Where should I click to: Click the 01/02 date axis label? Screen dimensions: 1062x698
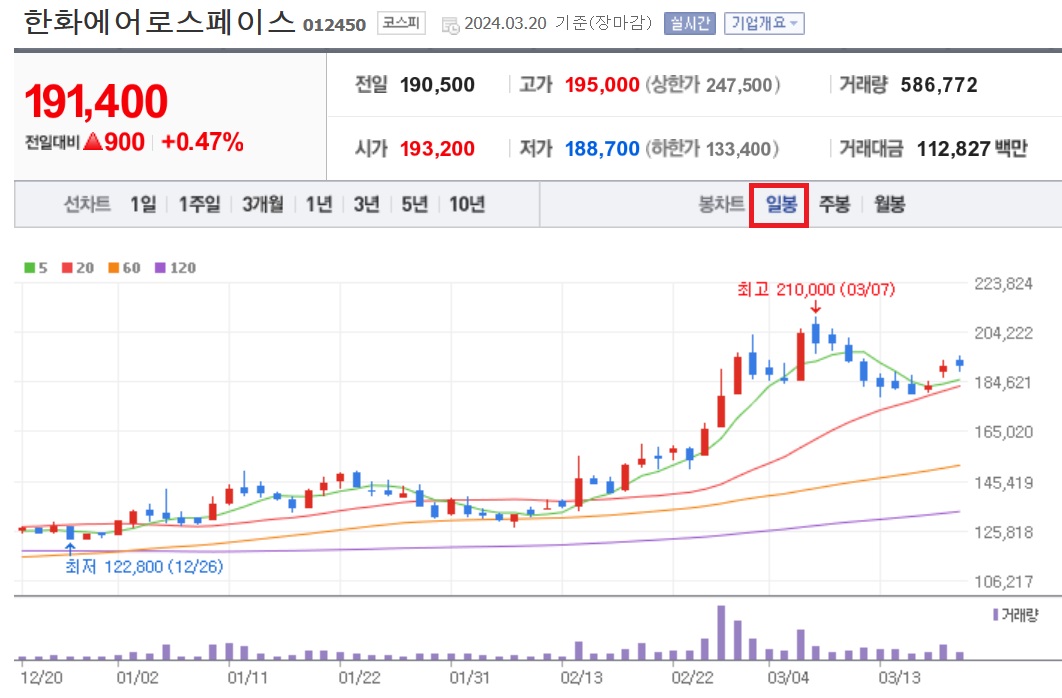(x=137, y=678)
